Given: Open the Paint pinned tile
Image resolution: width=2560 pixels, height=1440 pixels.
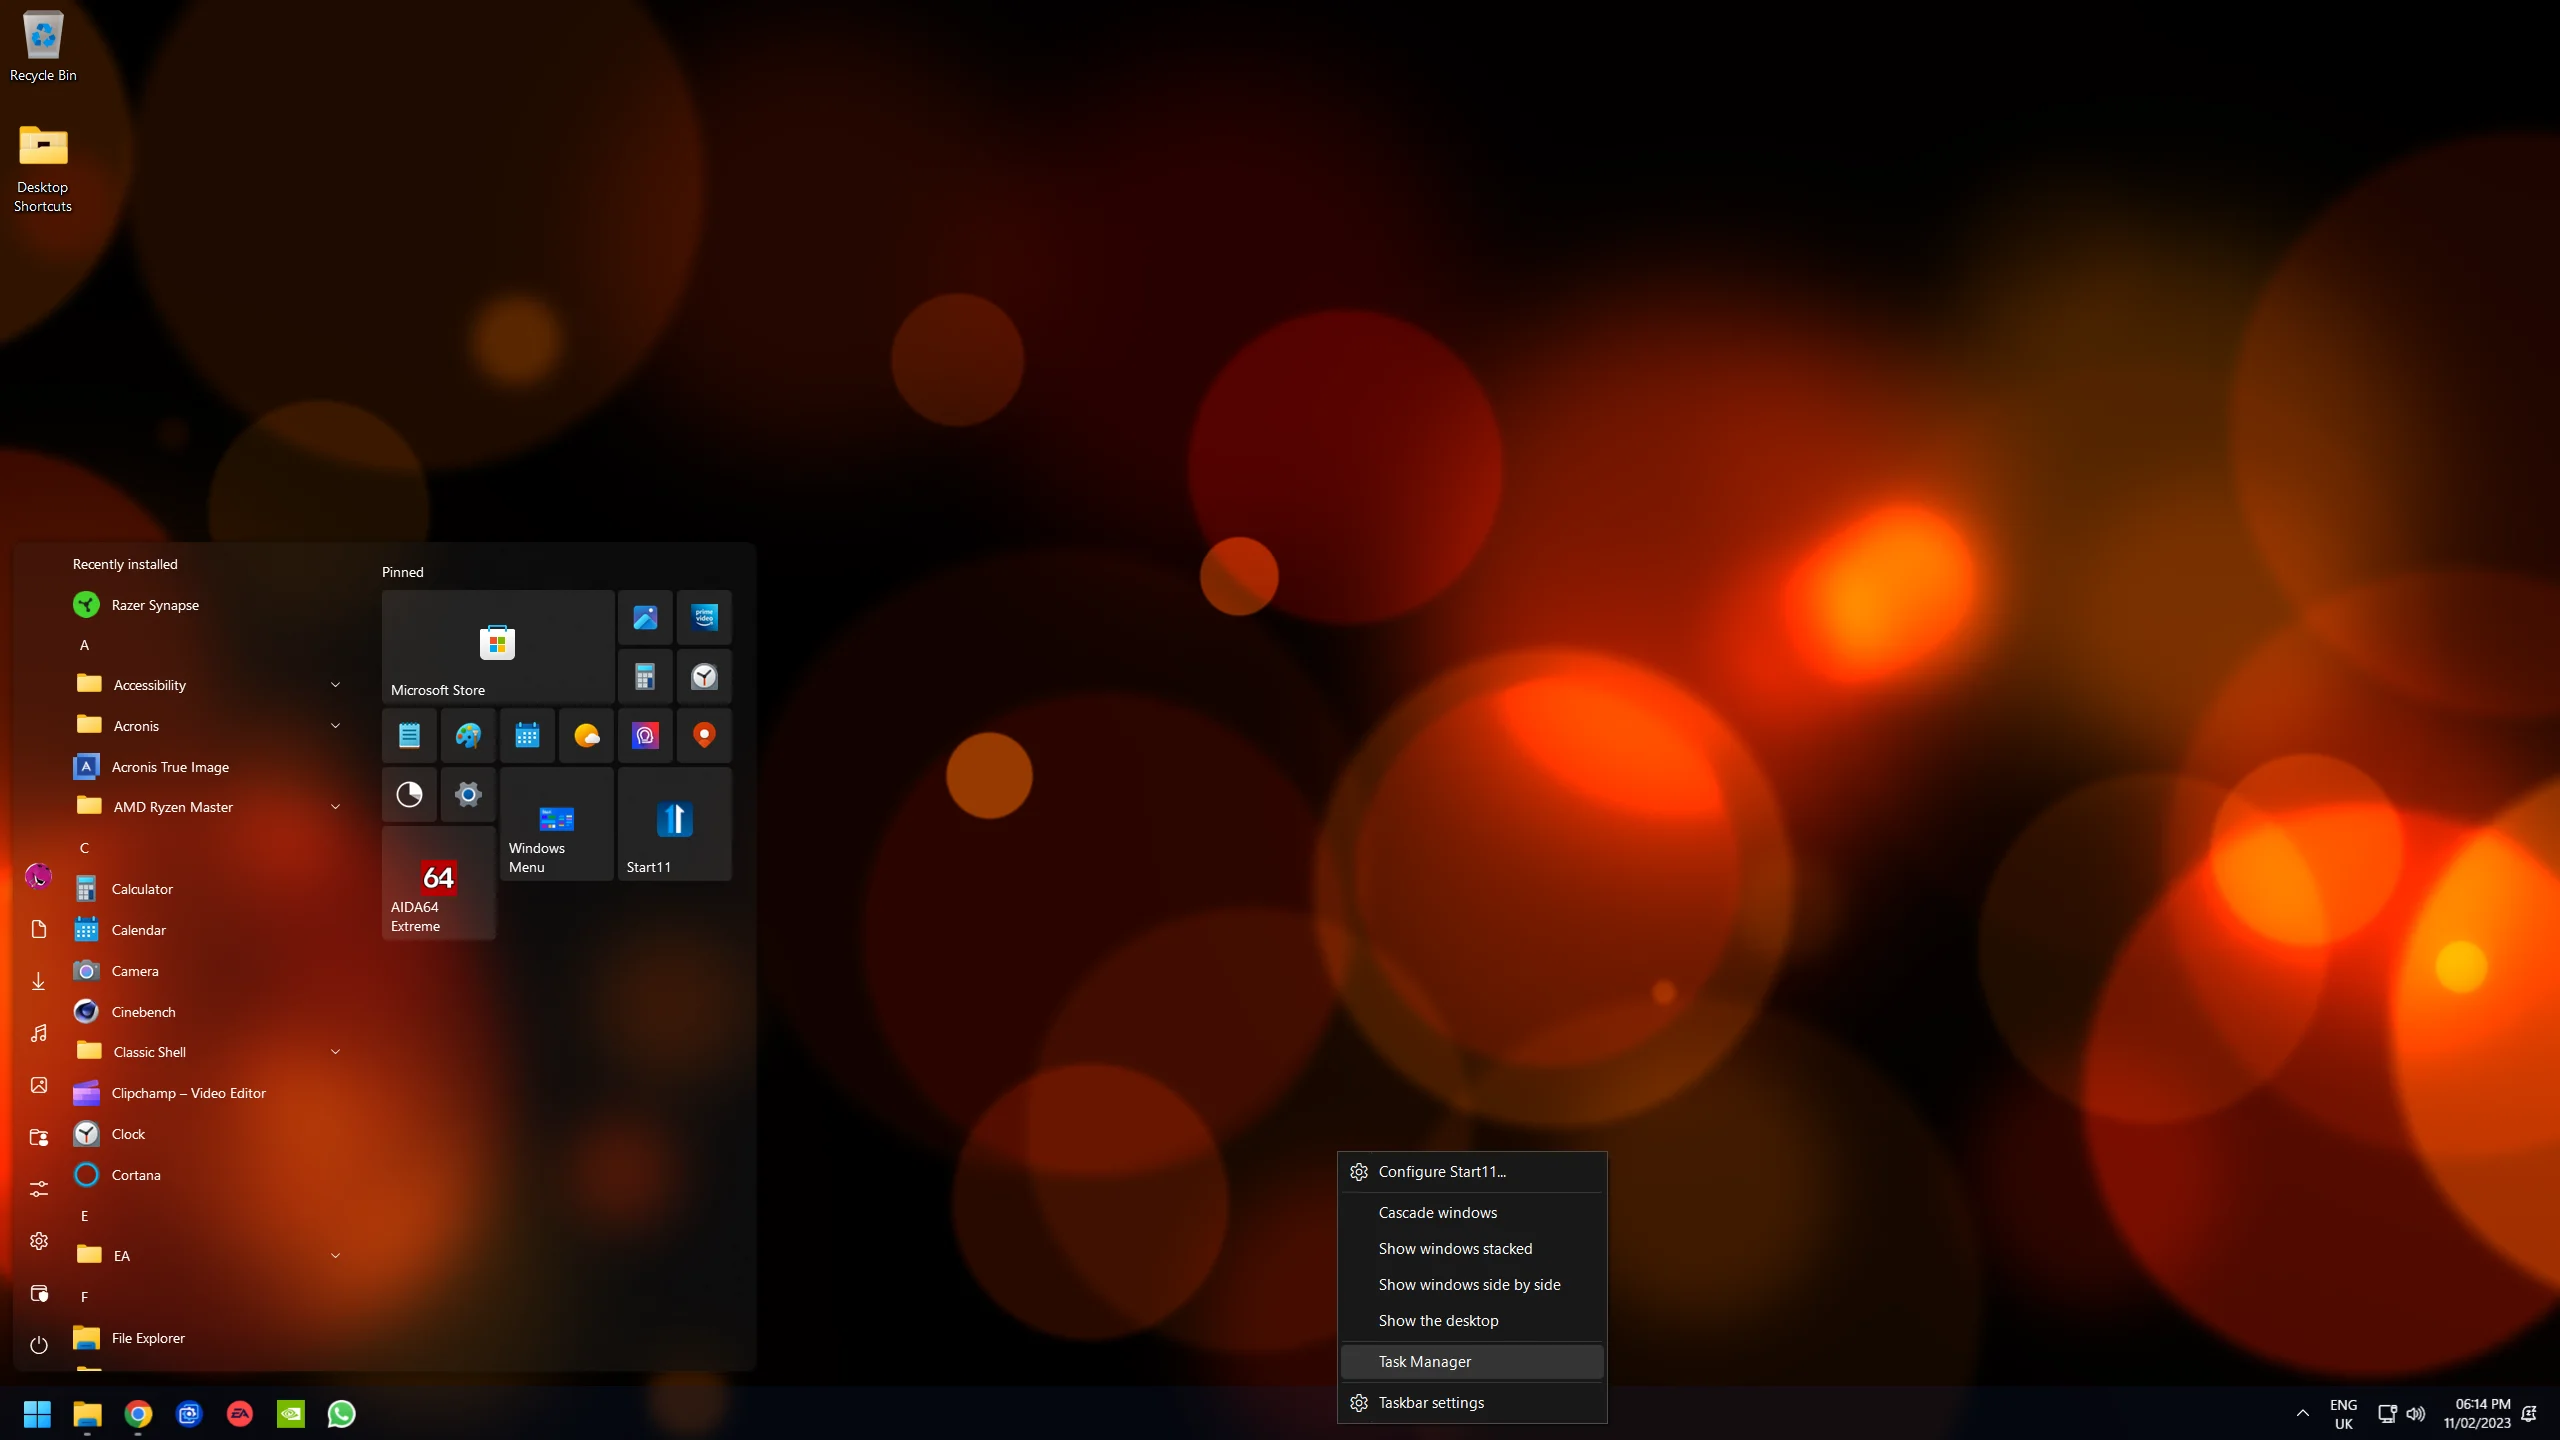Looking at the screenshot, I should [468, 736].
